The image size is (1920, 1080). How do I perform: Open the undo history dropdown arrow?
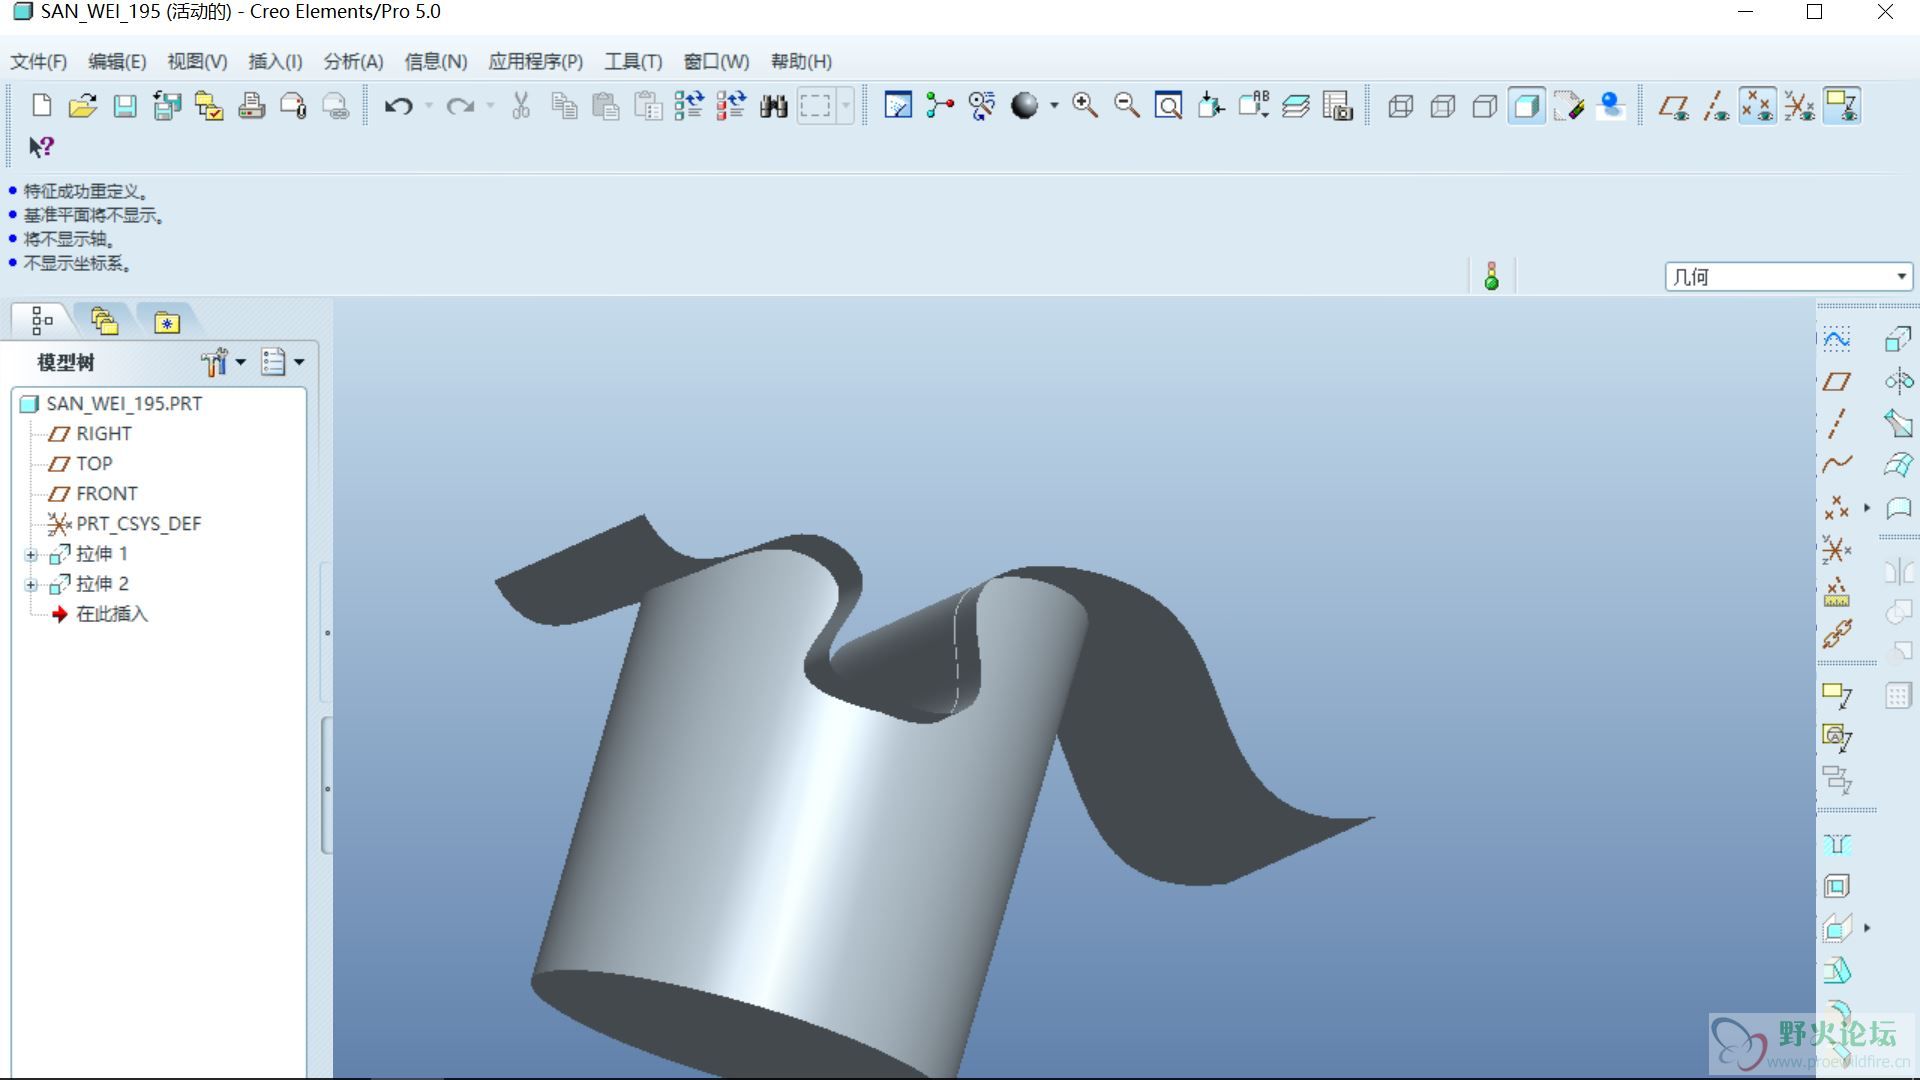(429, 106)
